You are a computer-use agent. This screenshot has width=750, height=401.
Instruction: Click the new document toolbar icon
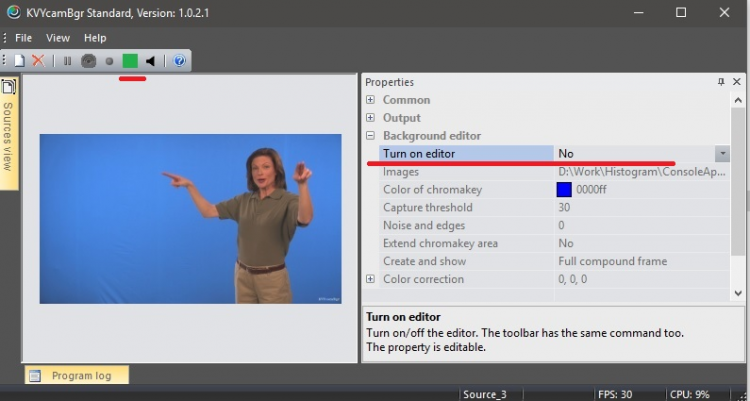point(19,61)
